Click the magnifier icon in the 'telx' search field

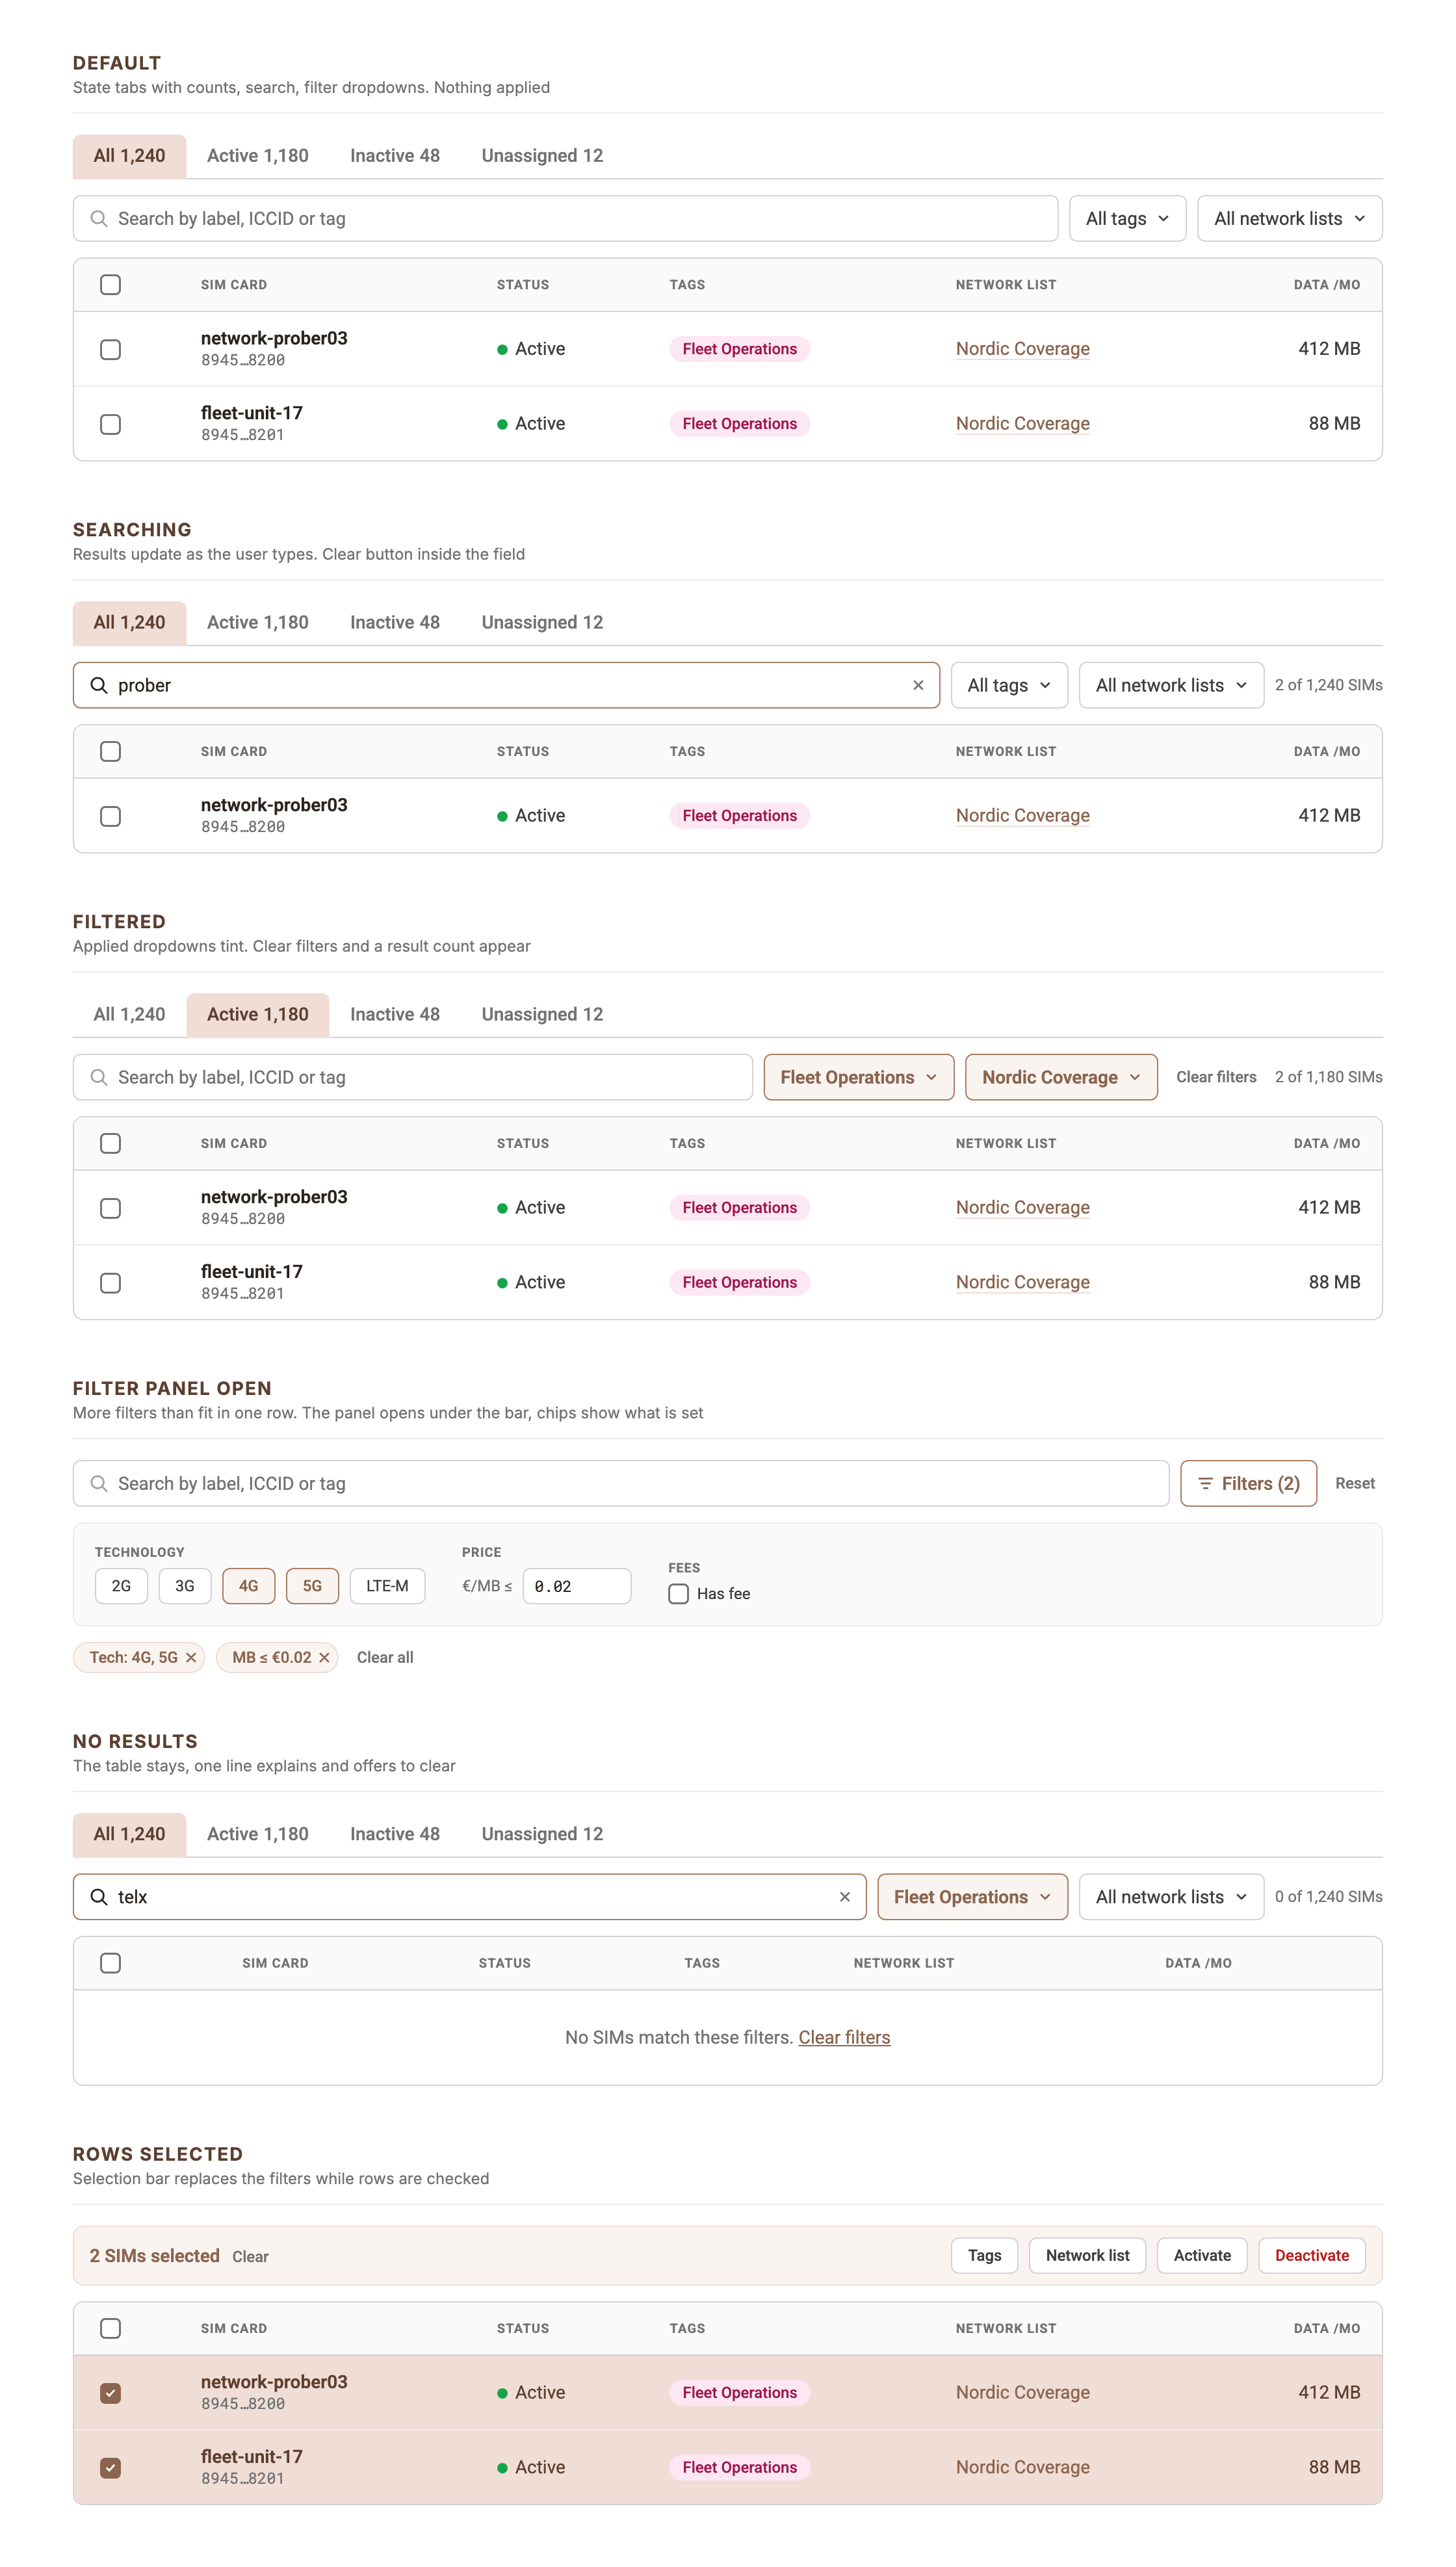click(x=99, y=1897)
